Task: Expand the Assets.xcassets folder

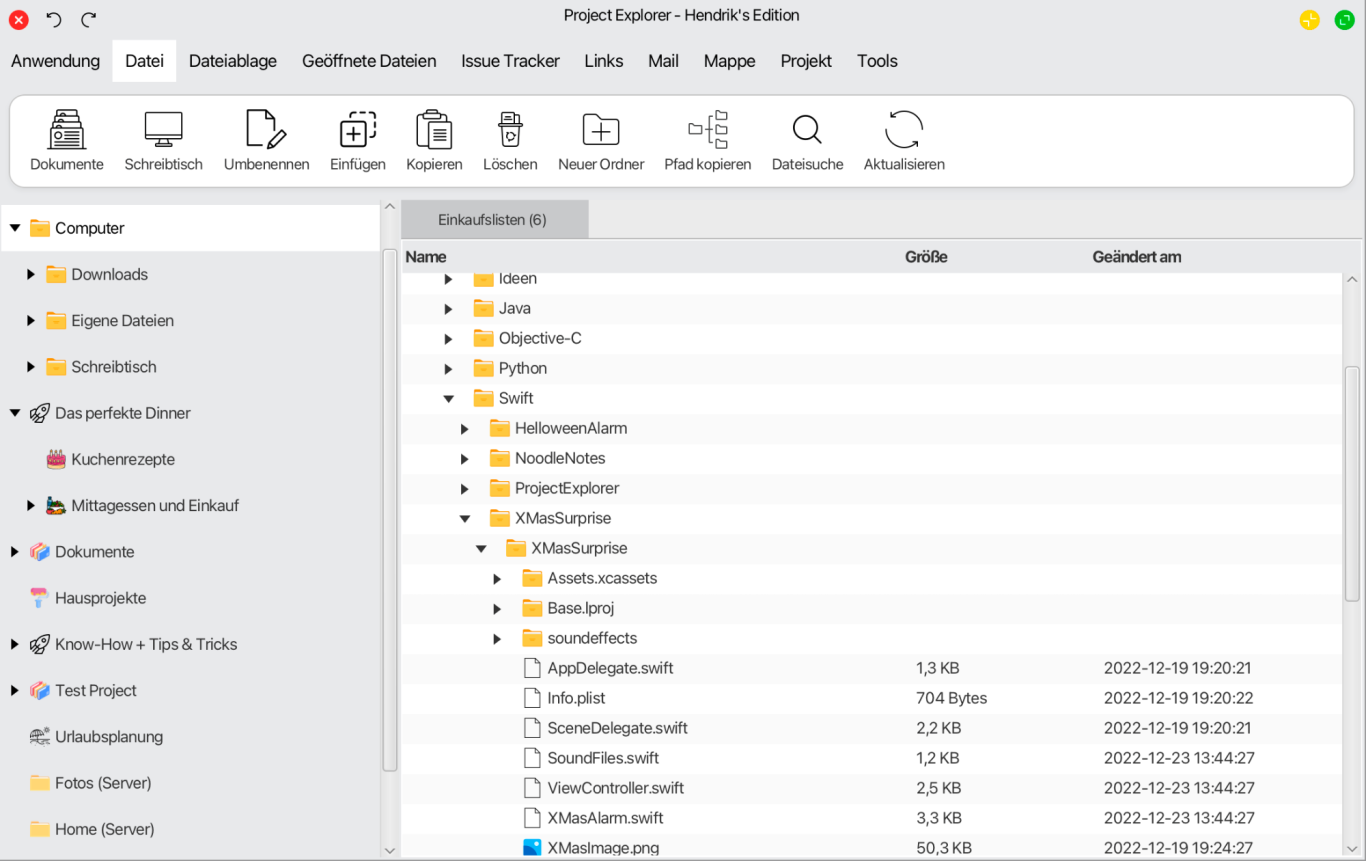Action: pos(497,578)
